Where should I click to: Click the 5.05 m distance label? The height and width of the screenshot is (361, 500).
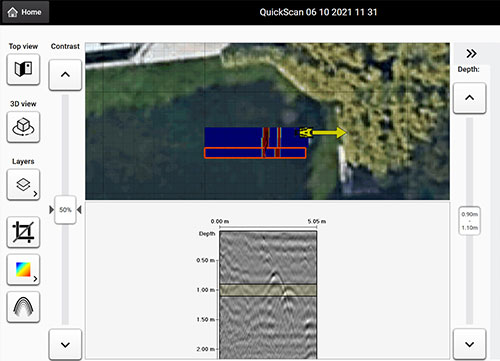(317, 221)
